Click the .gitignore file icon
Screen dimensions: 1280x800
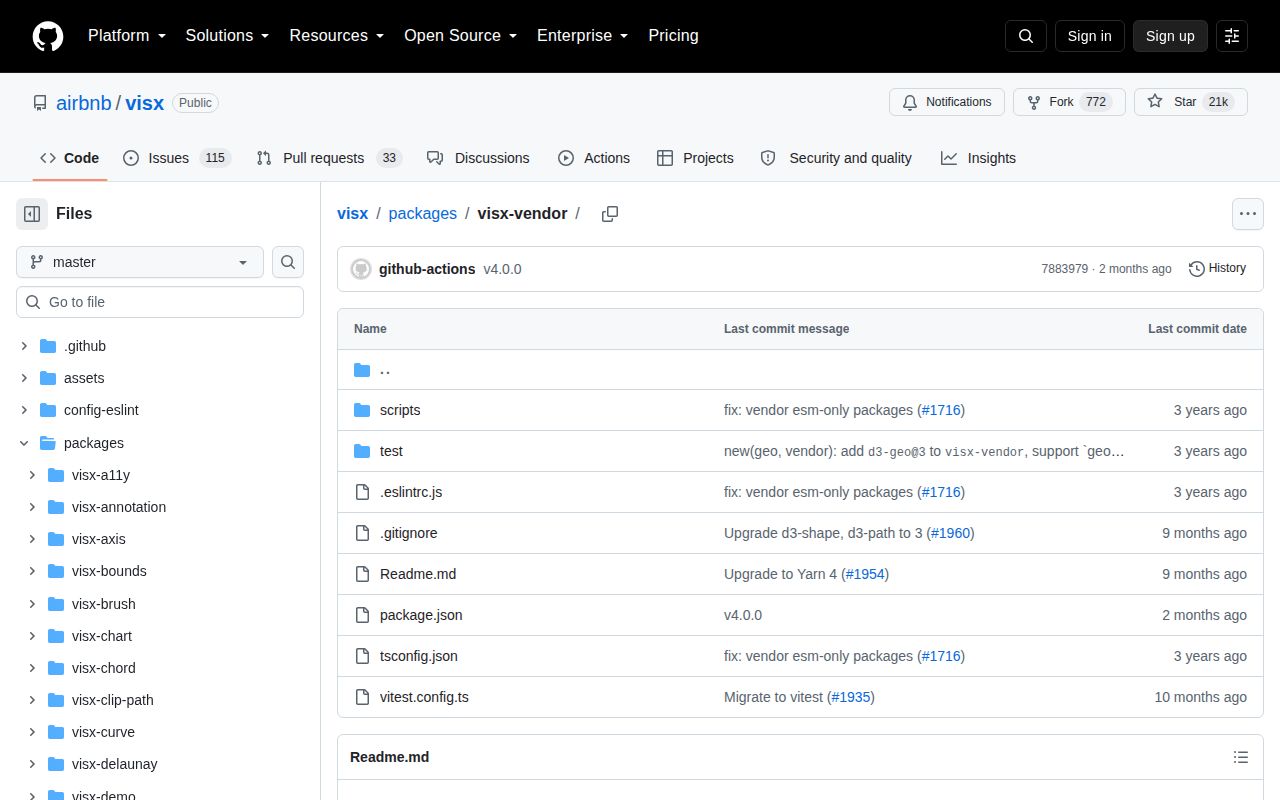[362, 533]
